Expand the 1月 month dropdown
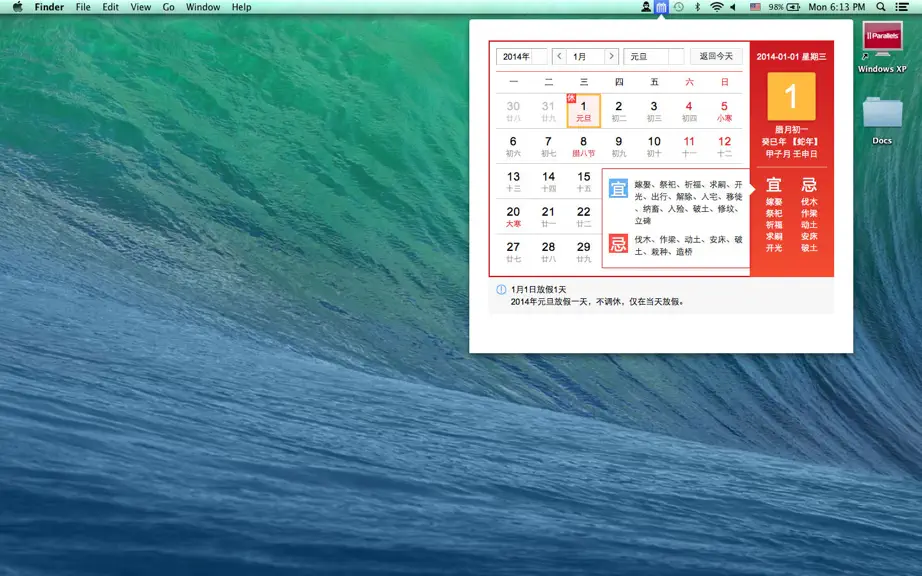Image resolution: width=922 pixels, height=576 pixels. (x=585, y=56)
